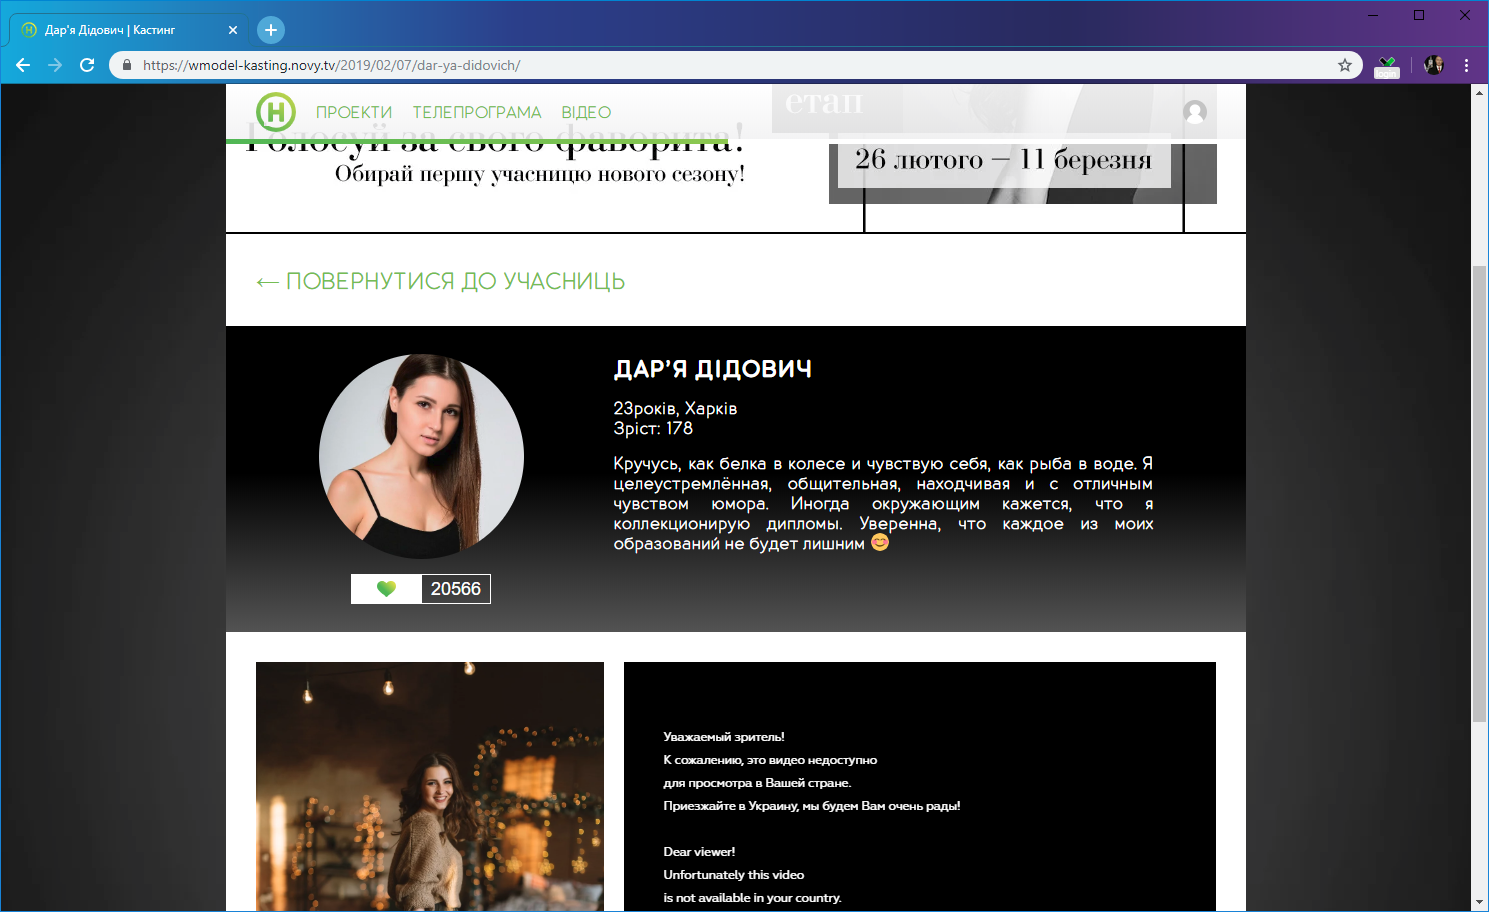Image resolution: width=1489 pixels, height=912 pixels.
Task: Vote with the green heart button
Action: tap(386, 589)
